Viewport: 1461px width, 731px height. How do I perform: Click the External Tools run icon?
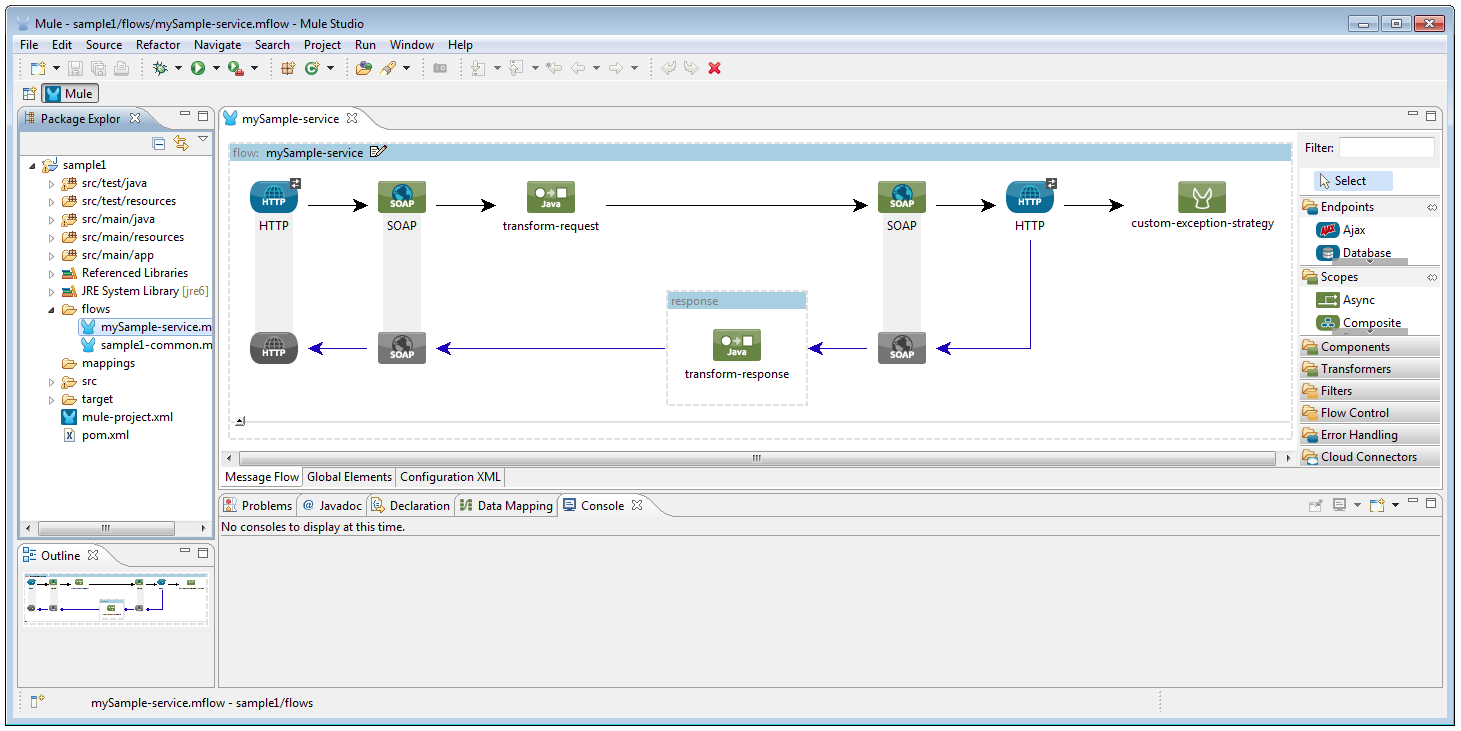pos(235,68)
